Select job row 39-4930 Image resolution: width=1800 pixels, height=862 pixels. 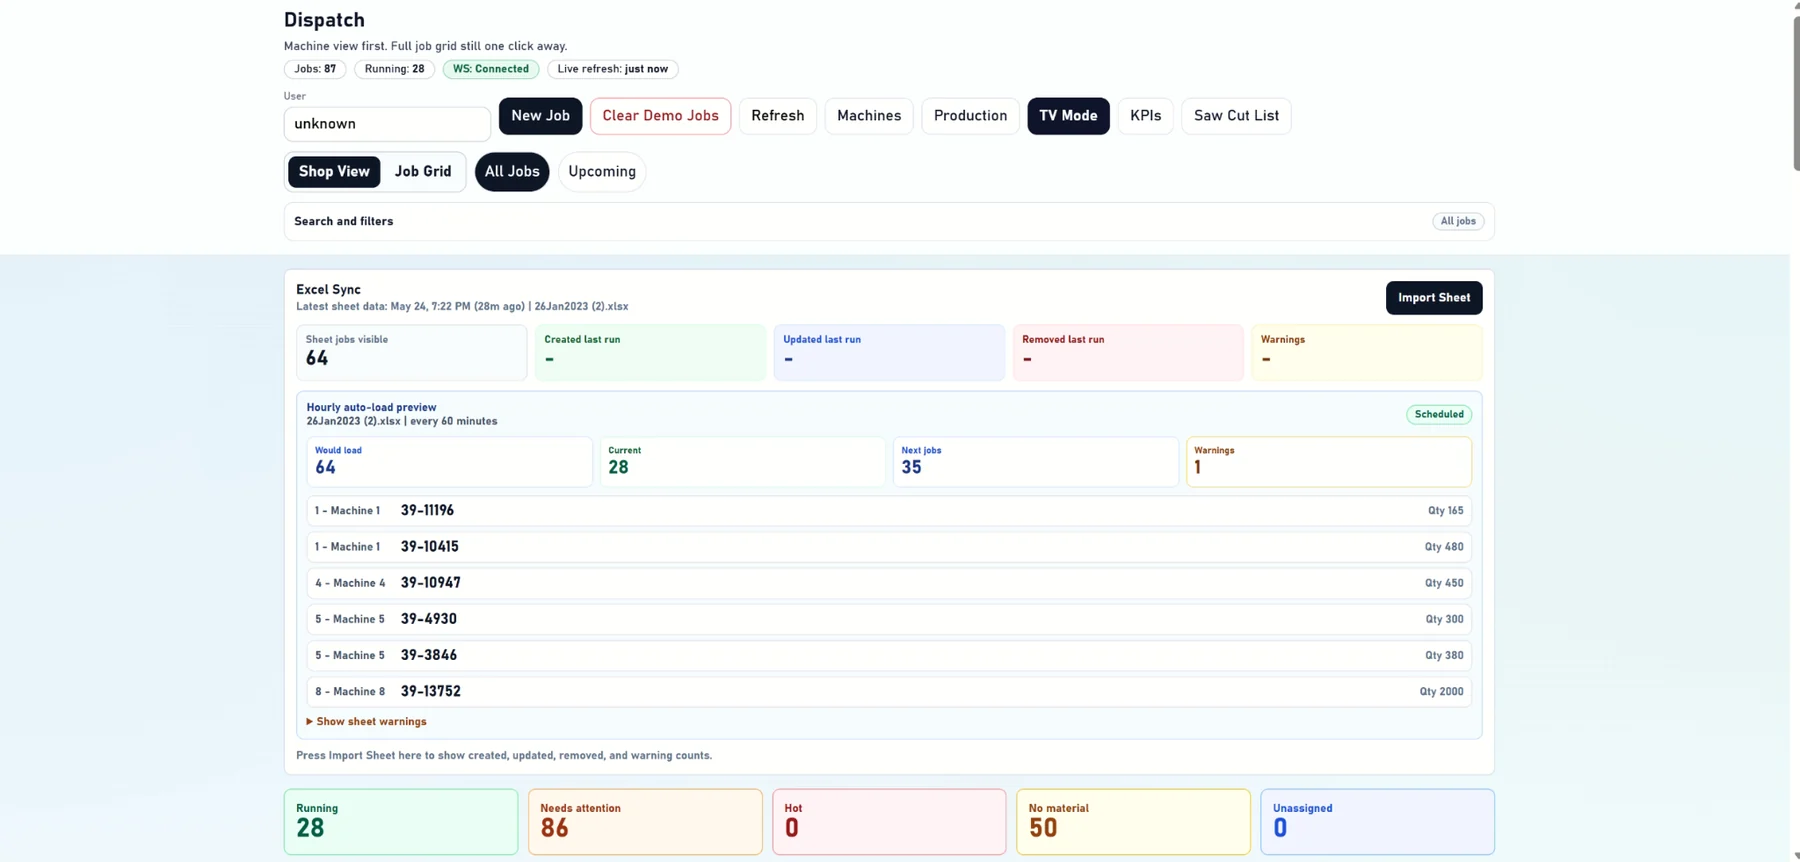(889, 619)
